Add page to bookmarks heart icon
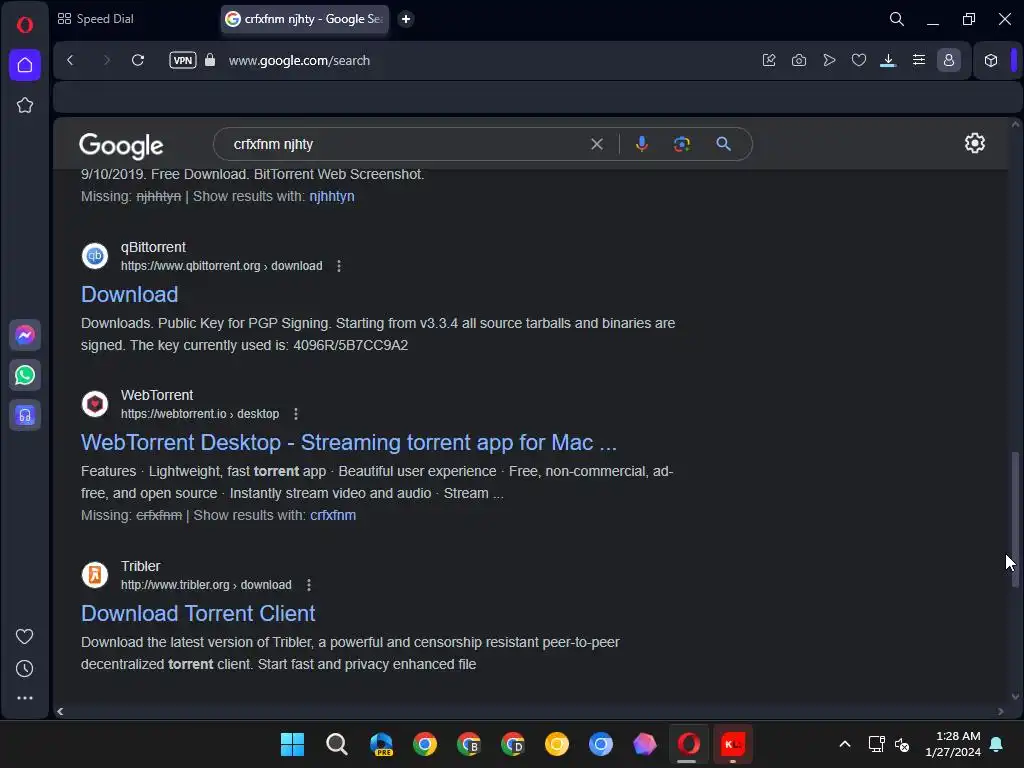This screenshot has height=768, width=1024. point(859,60)
